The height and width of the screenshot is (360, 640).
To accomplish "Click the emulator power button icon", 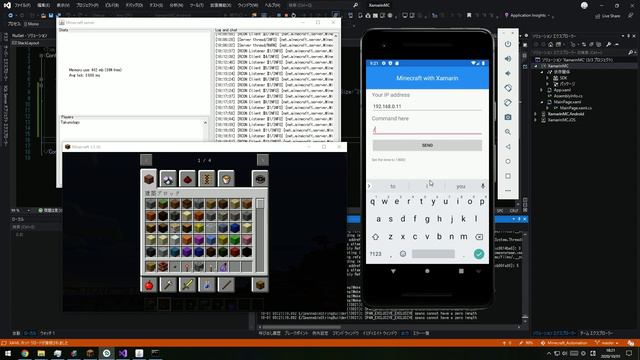I will [x=508, y=44].
